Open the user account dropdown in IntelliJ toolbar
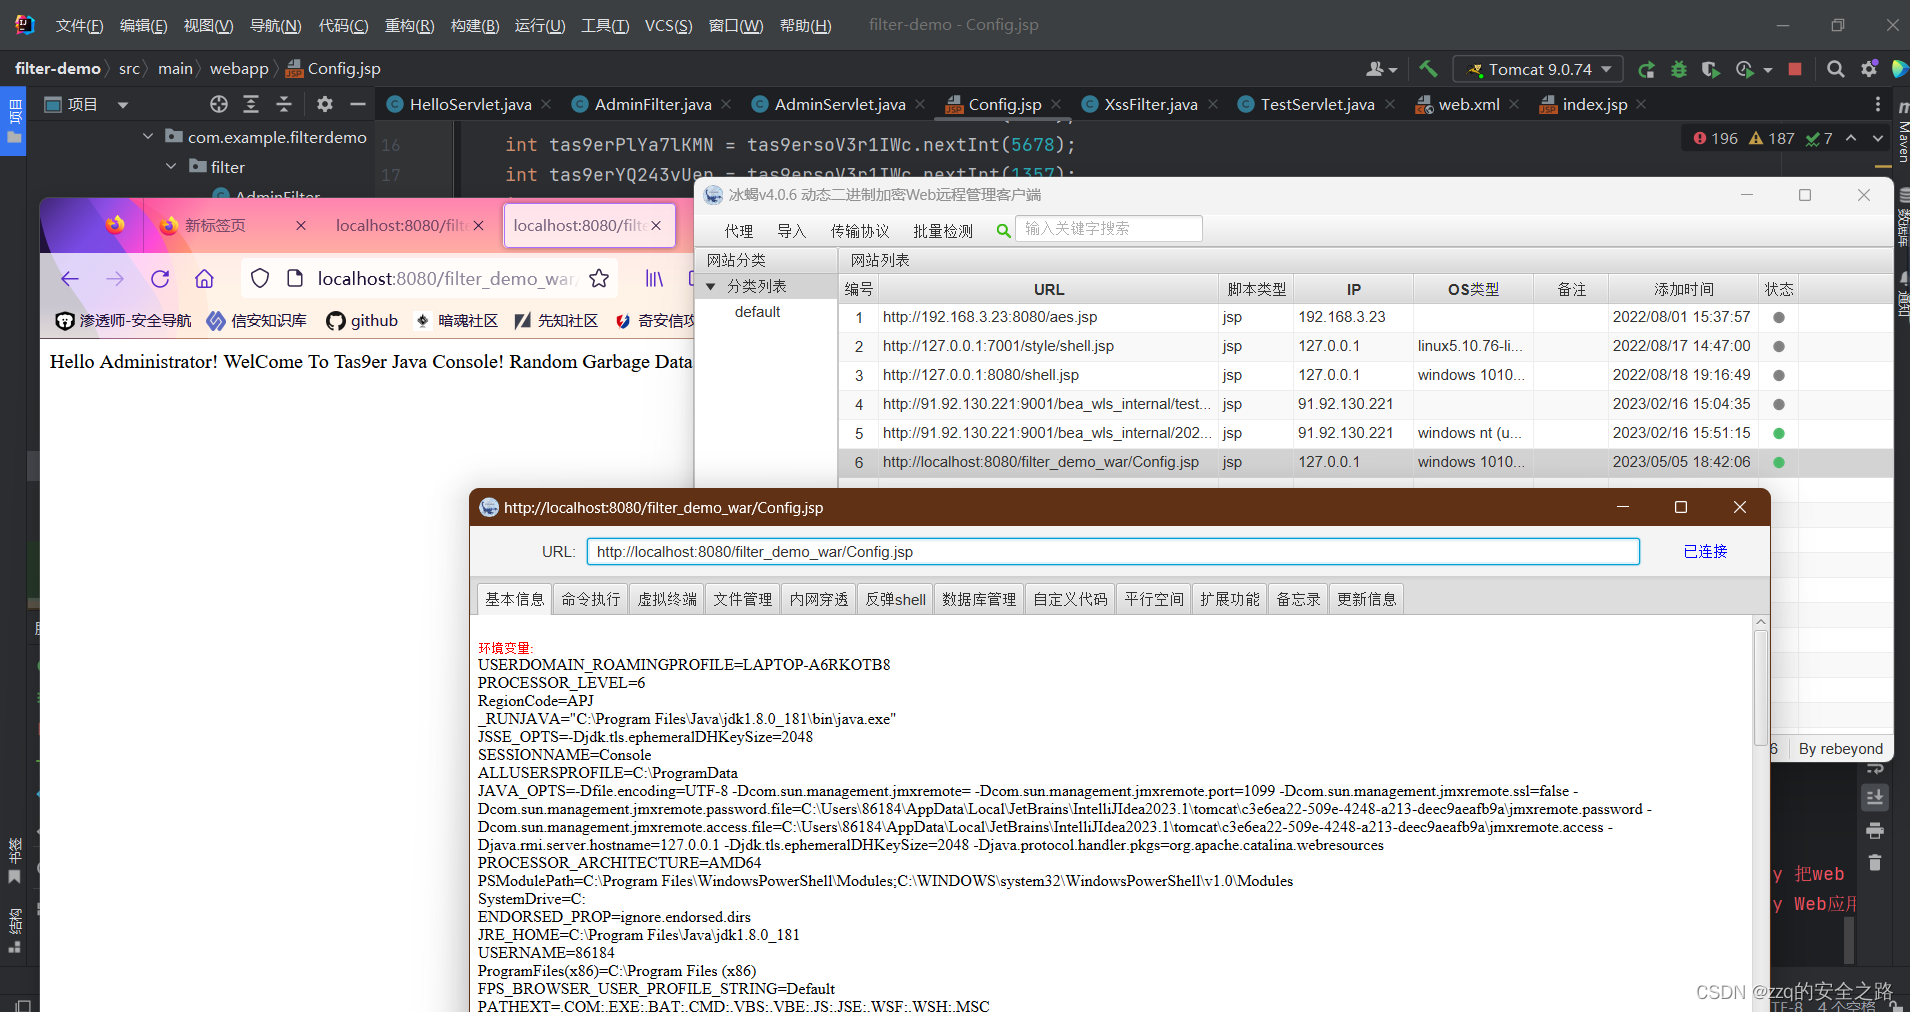The width and height of the screenshot is (1910, 1012). (1381, 69)
